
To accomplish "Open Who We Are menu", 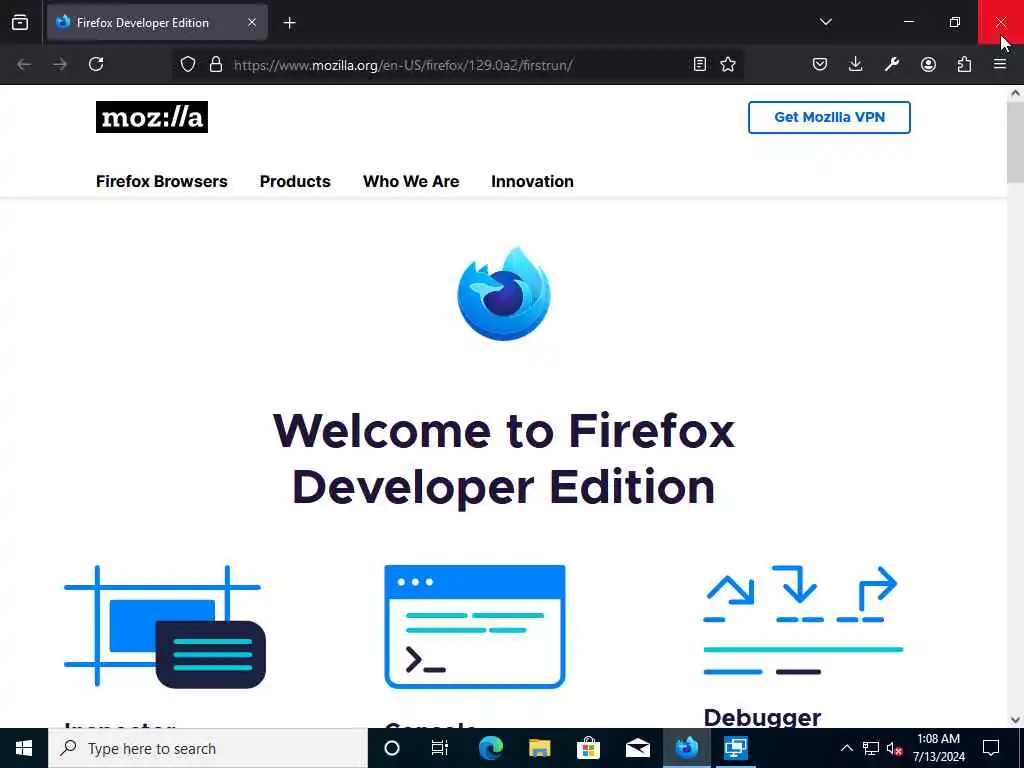I will (411, 182).
